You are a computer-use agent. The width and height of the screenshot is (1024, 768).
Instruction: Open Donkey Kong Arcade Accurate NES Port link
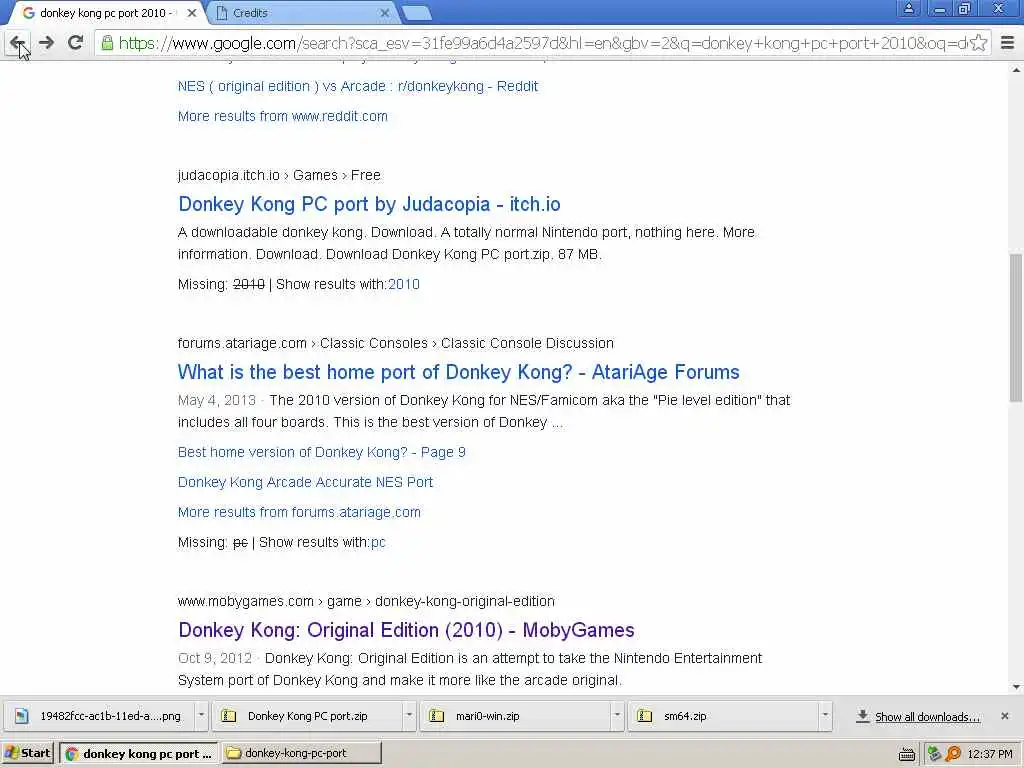point(305,482)
